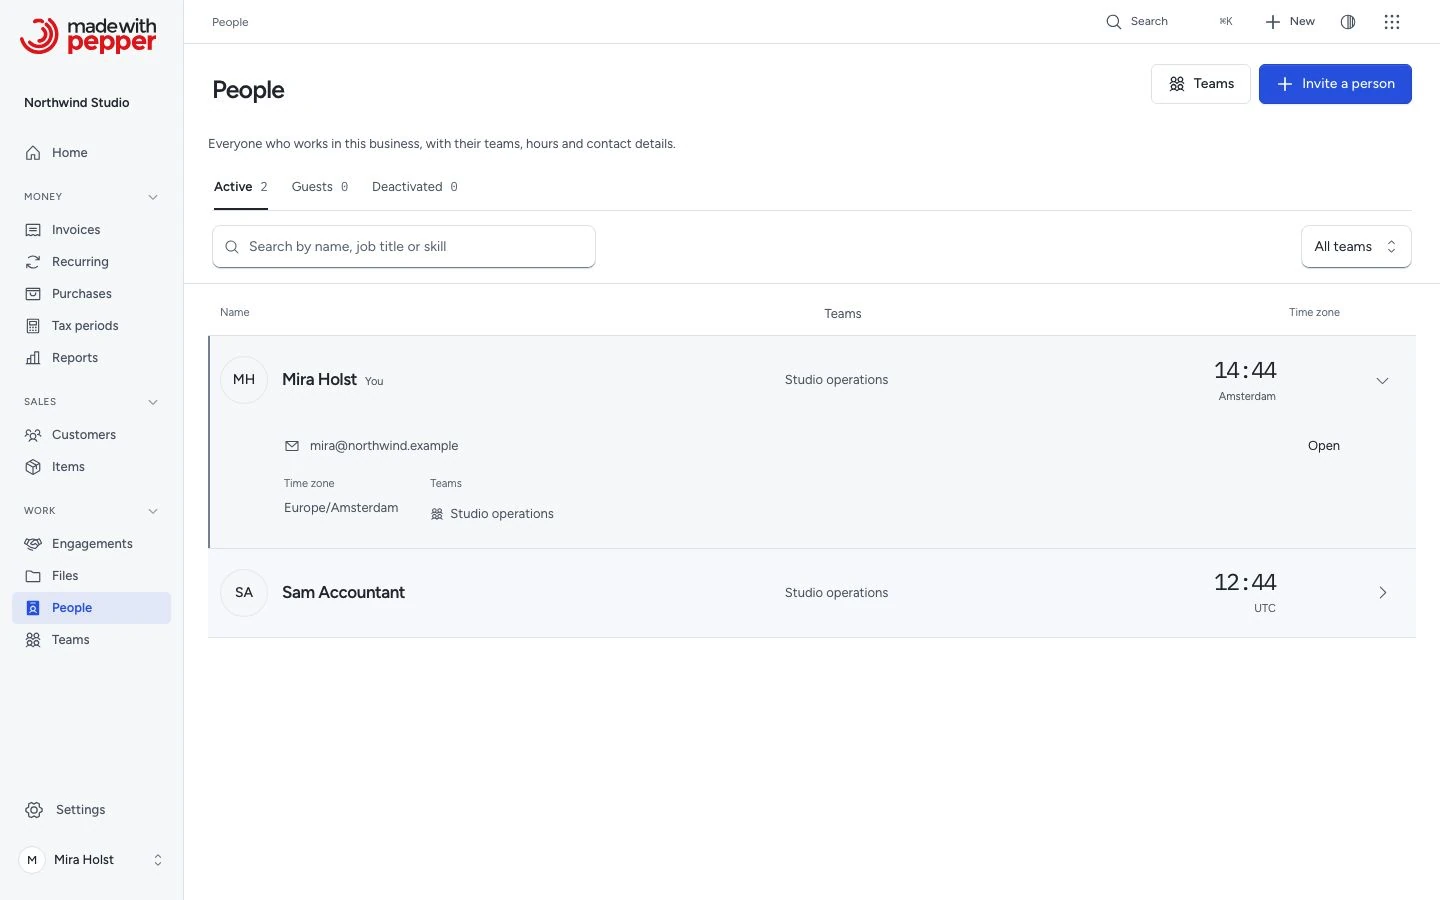Collapse the MONEY sidebar section
The image size is (1440, 900).
click(x=153, y=197)
